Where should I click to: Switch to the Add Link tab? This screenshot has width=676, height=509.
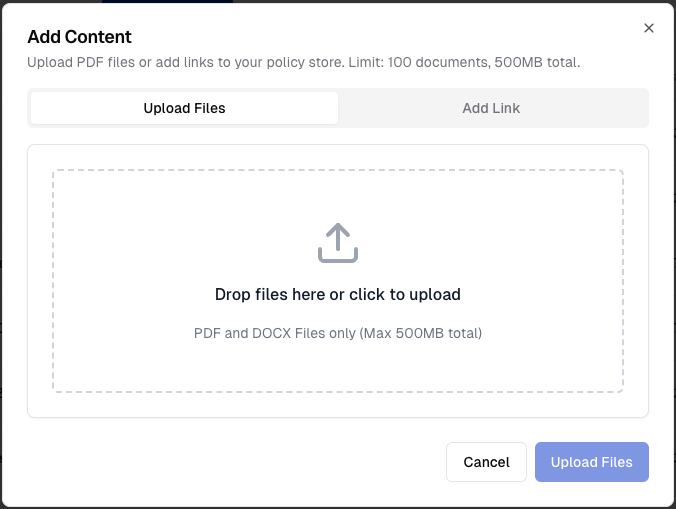tap(491, 108)
